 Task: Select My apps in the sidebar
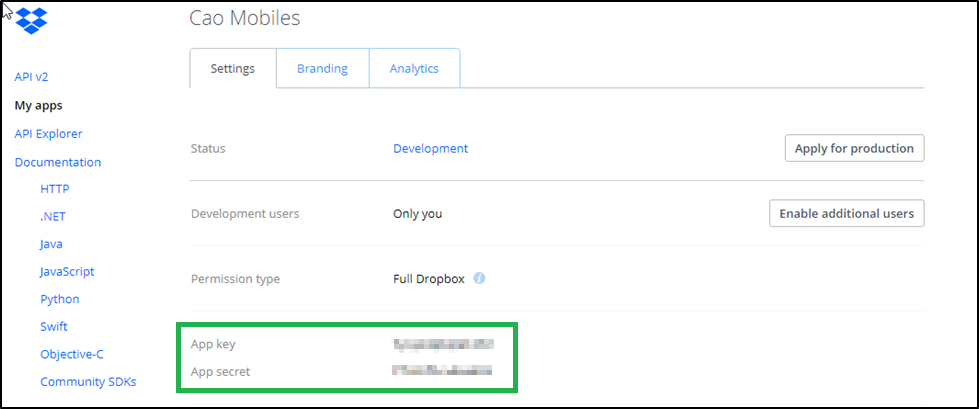tap(39, 106)
